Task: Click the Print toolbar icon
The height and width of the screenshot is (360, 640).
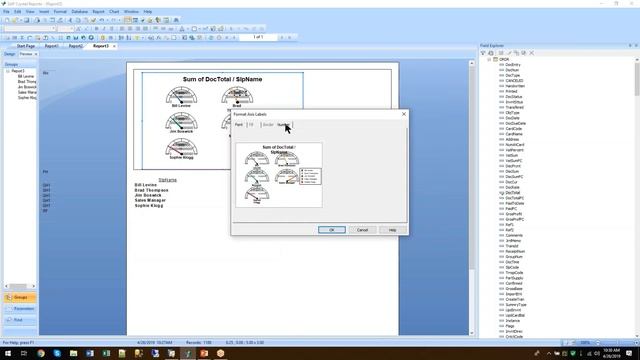Action: tap(37, 20)
